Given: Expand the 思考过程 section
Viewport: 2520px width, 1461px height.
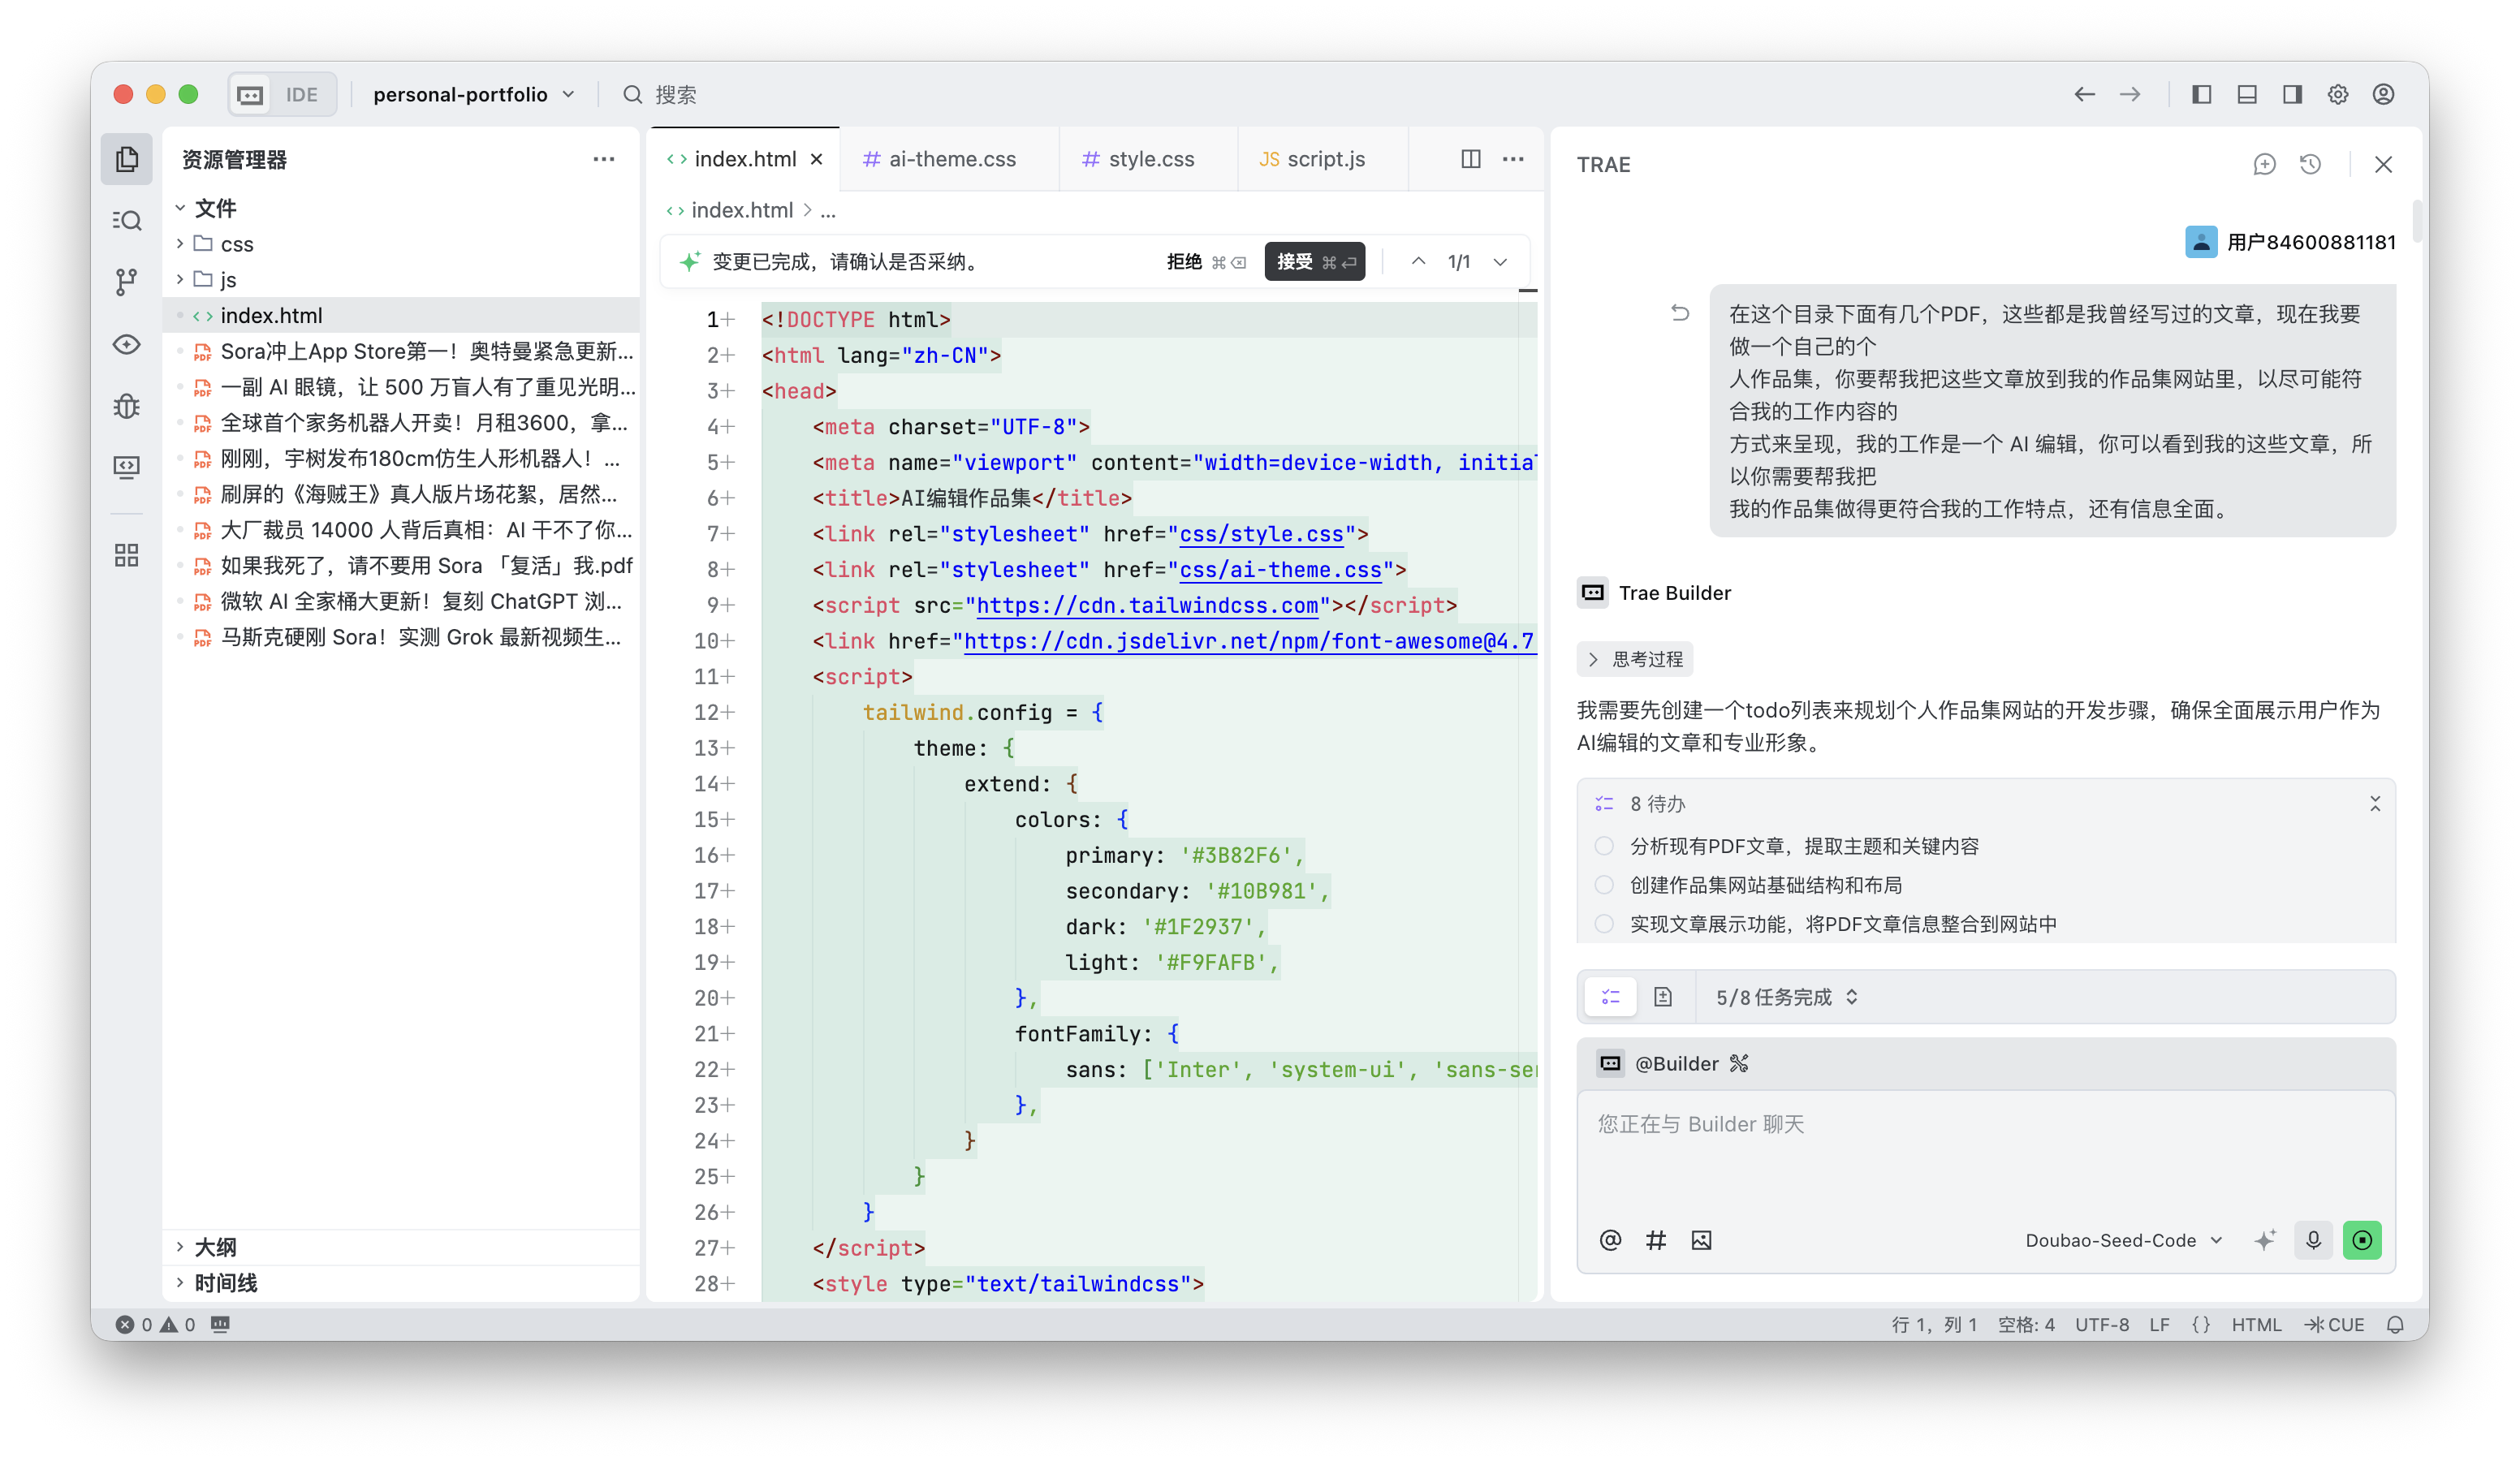Looking at the screenshot, I should pos(1635,659).
